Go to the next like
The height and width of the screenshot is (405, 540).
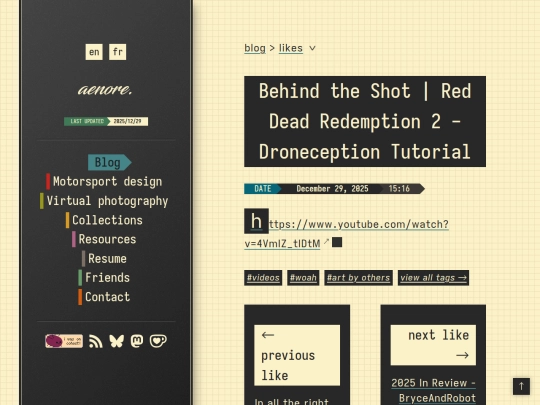[433, 345]
